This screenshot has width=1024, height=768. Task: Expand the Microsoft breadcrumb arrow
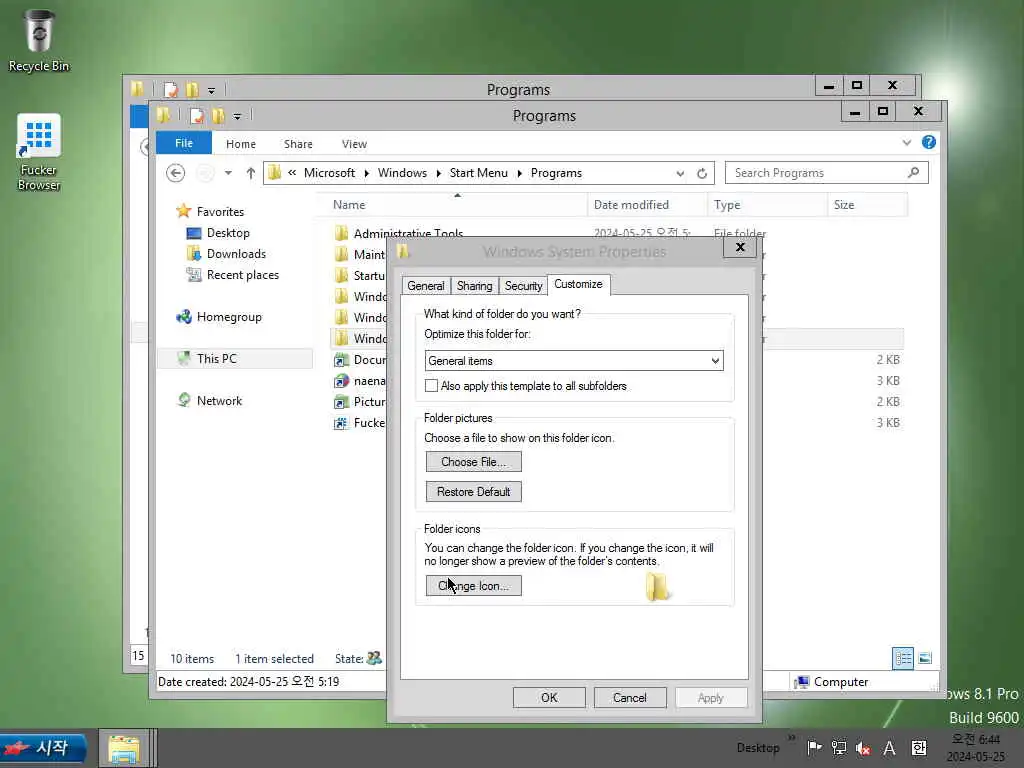[366, 173]
